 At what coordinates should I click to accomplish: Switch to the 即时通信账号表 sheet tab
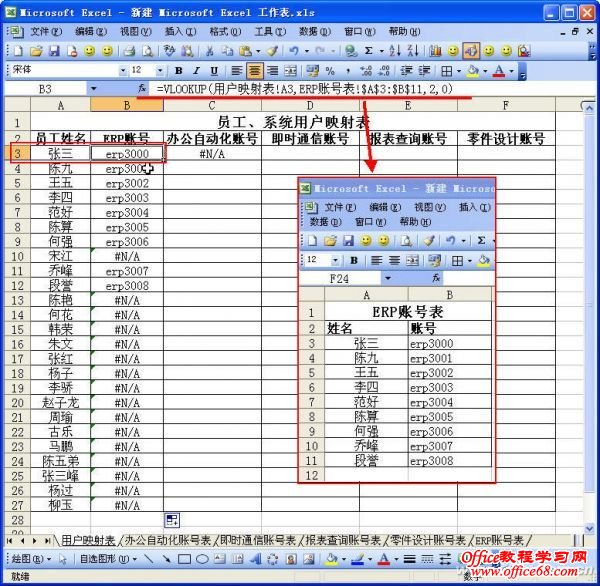[x=258, y=540]
